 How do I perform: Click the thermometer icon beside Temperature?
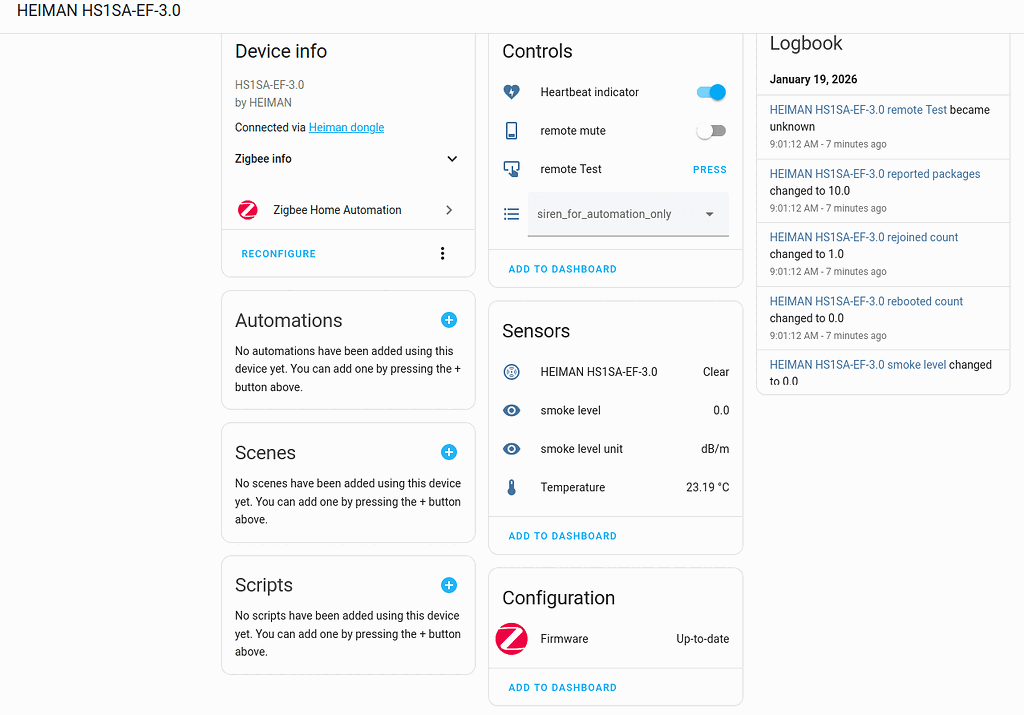(x=511, y=487)
